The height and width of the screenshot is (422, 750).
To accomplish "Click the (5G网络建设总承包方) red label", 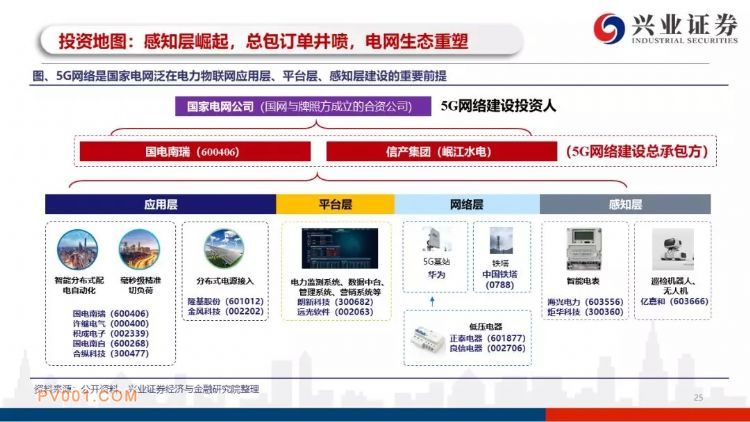I will pyautogui.click(x=637, y=152).
